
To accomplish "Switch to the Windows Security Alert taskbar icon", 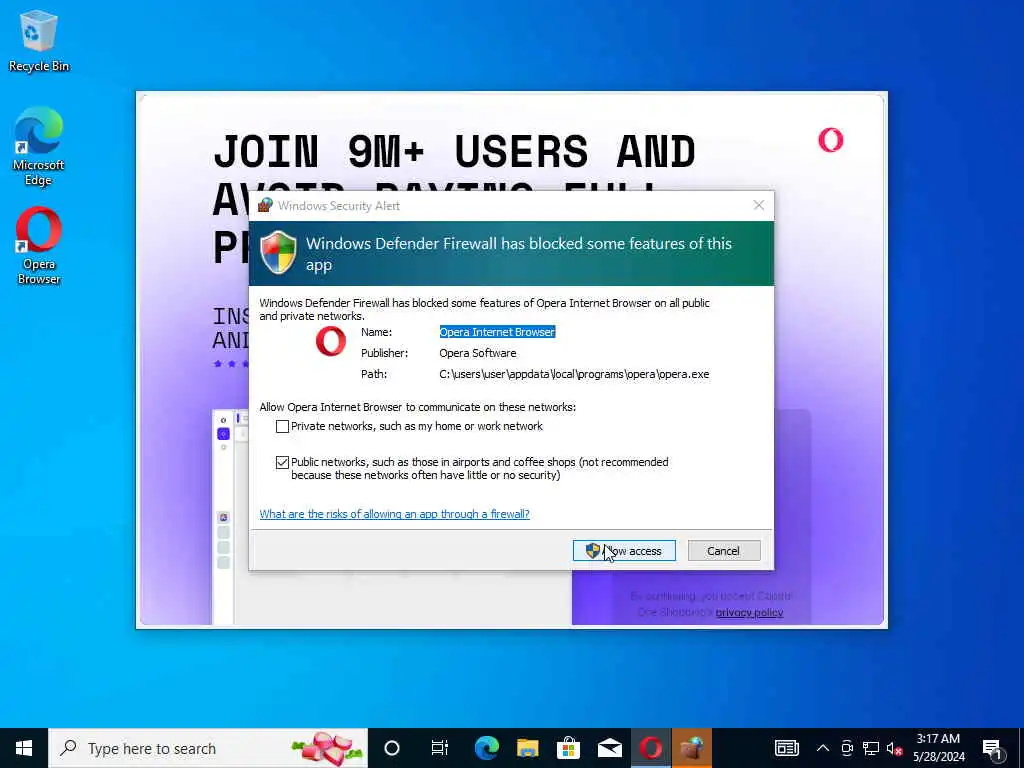I will [692, 748].
